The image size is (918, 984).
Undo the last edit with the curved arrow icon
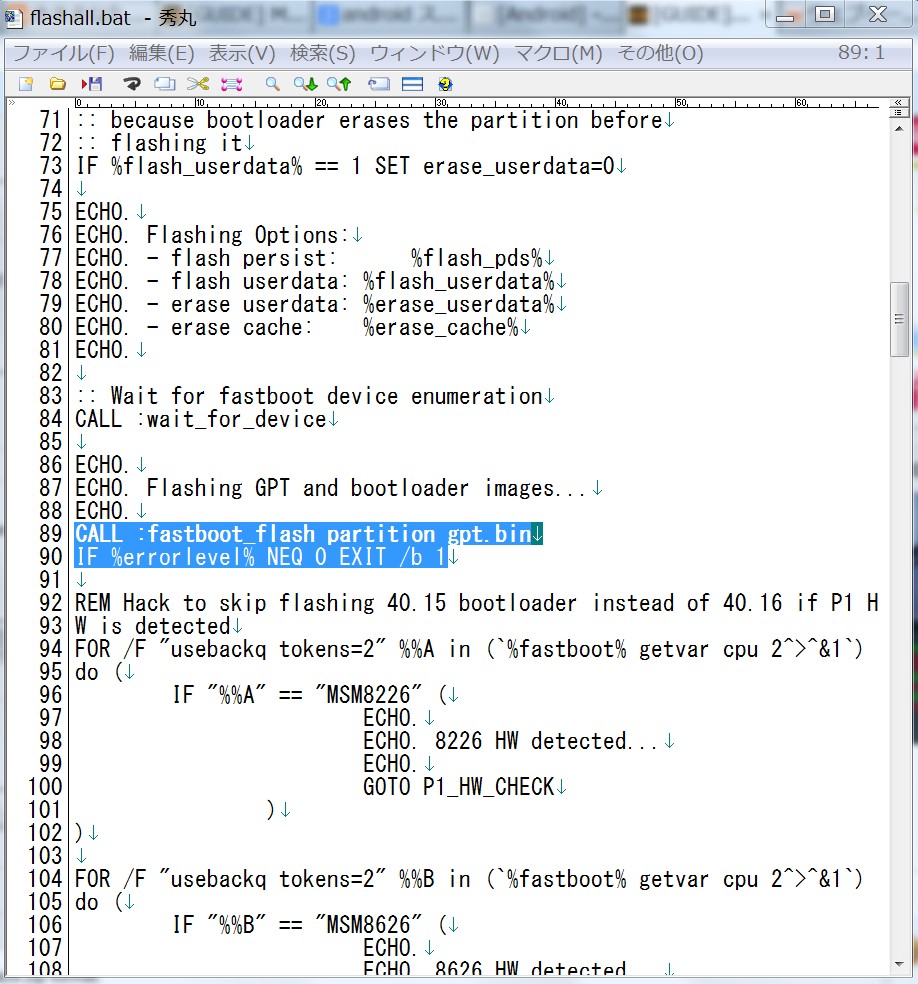tap(132, 83)
